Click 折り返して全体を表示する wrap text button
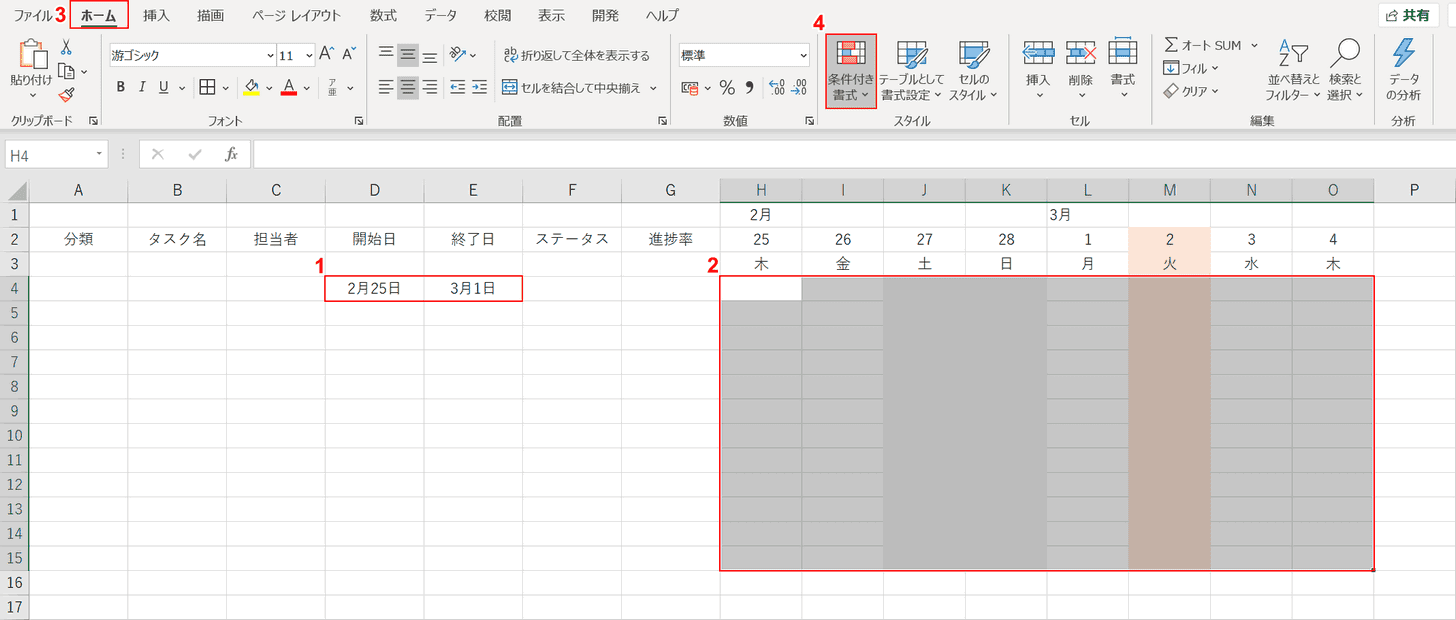1456x620 pixels. click(575, 55)
